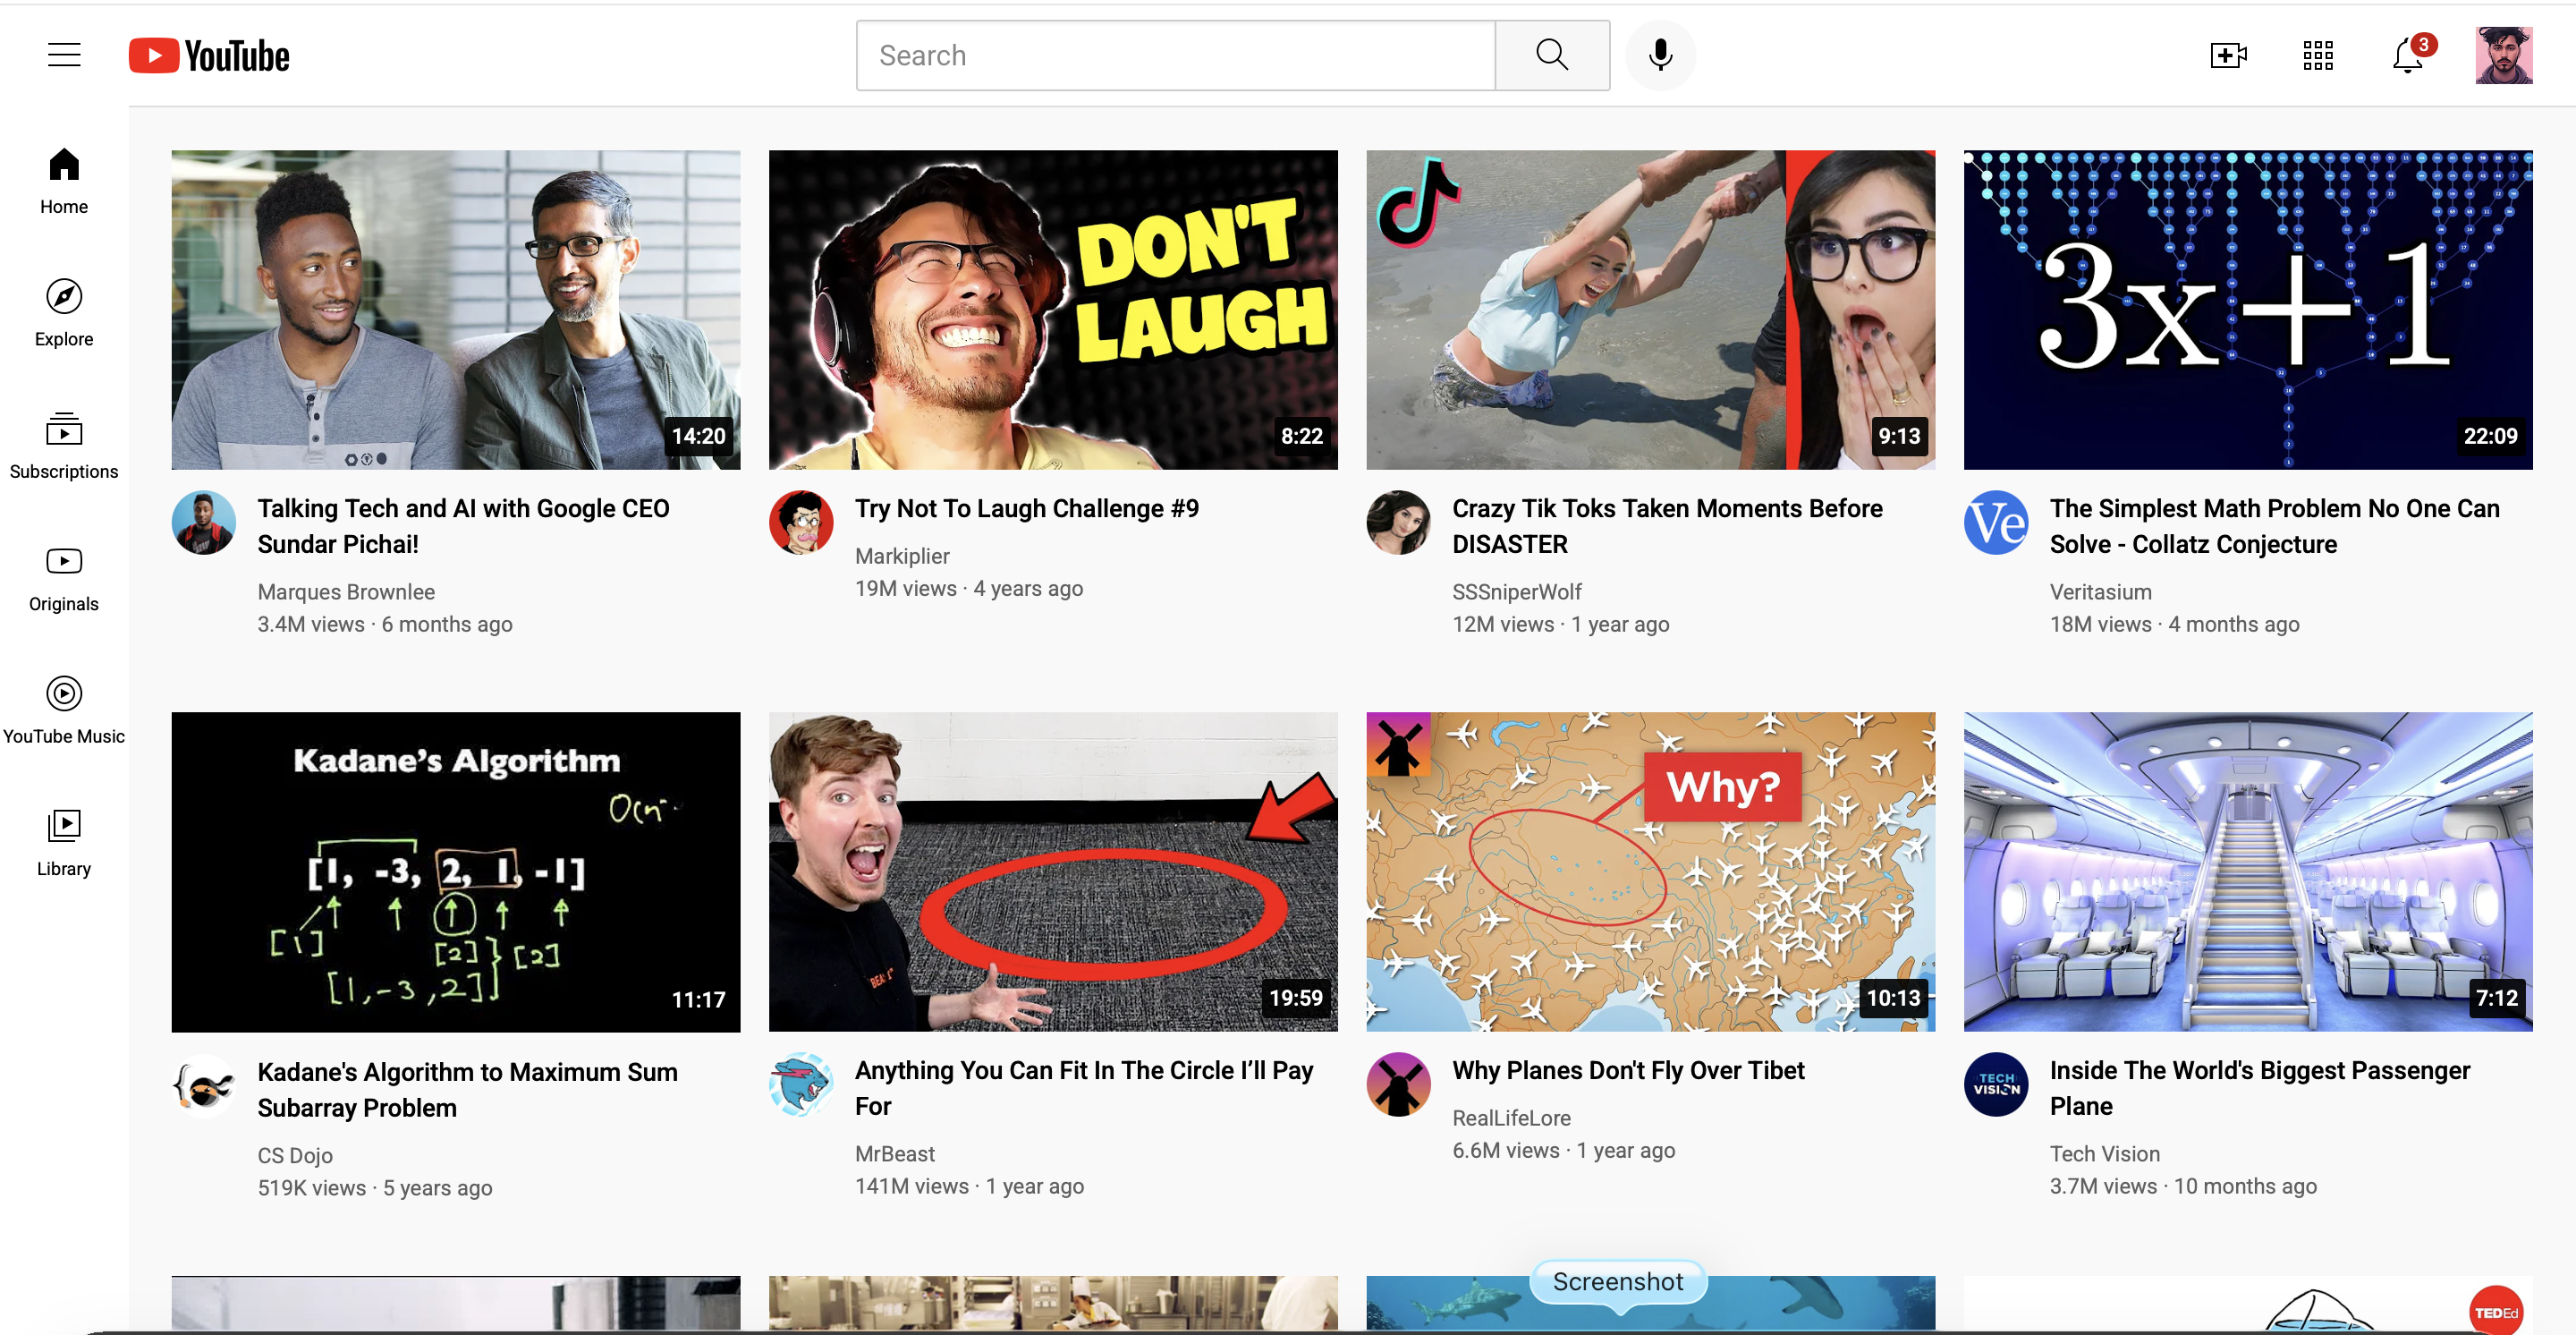
Task: Open Tech Vision channel avatar
Action: pos(1995,1084)
